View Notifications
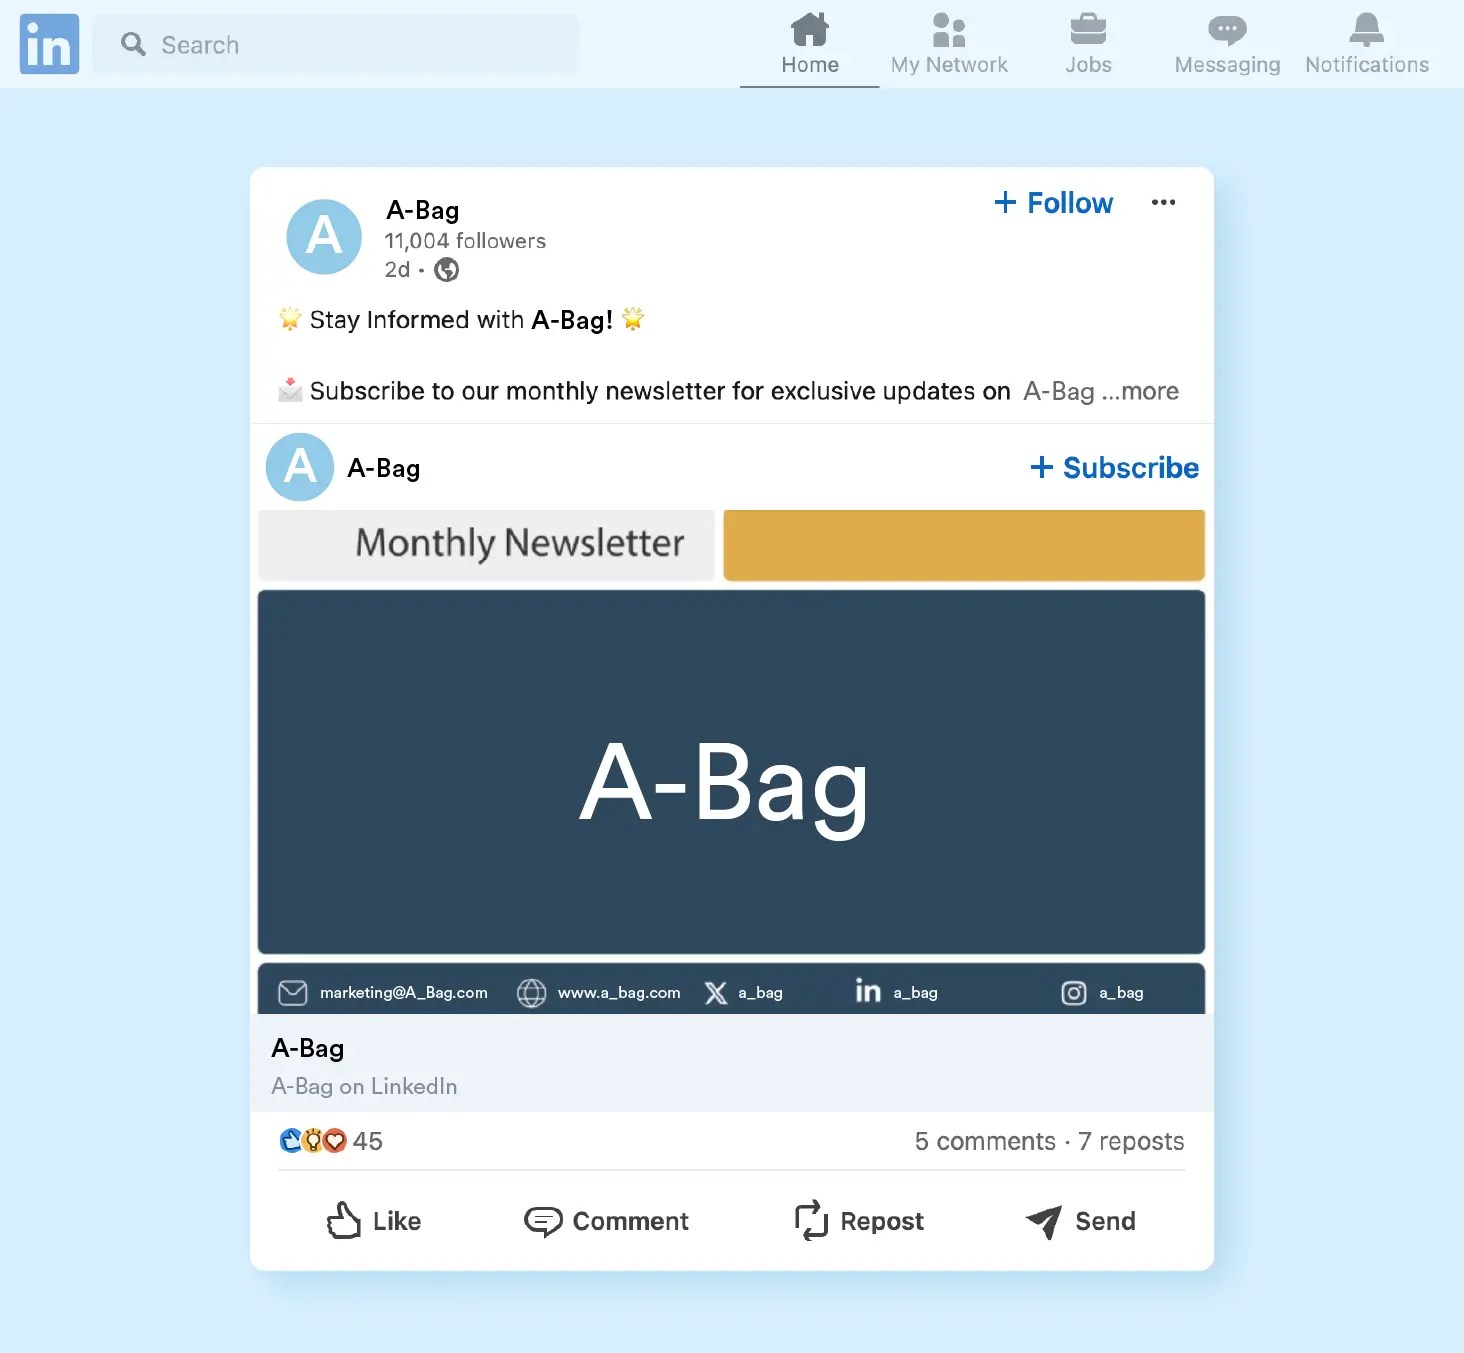The image size is (1464, 1353). click(1366, 44)
